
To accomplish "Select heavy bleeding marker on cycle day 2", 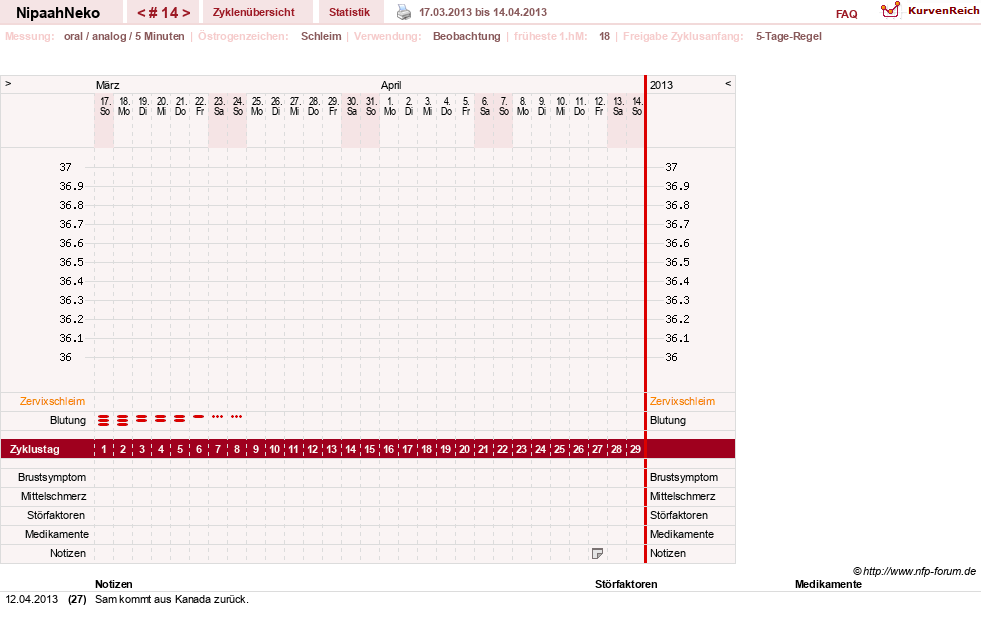I will coord(123,420).
